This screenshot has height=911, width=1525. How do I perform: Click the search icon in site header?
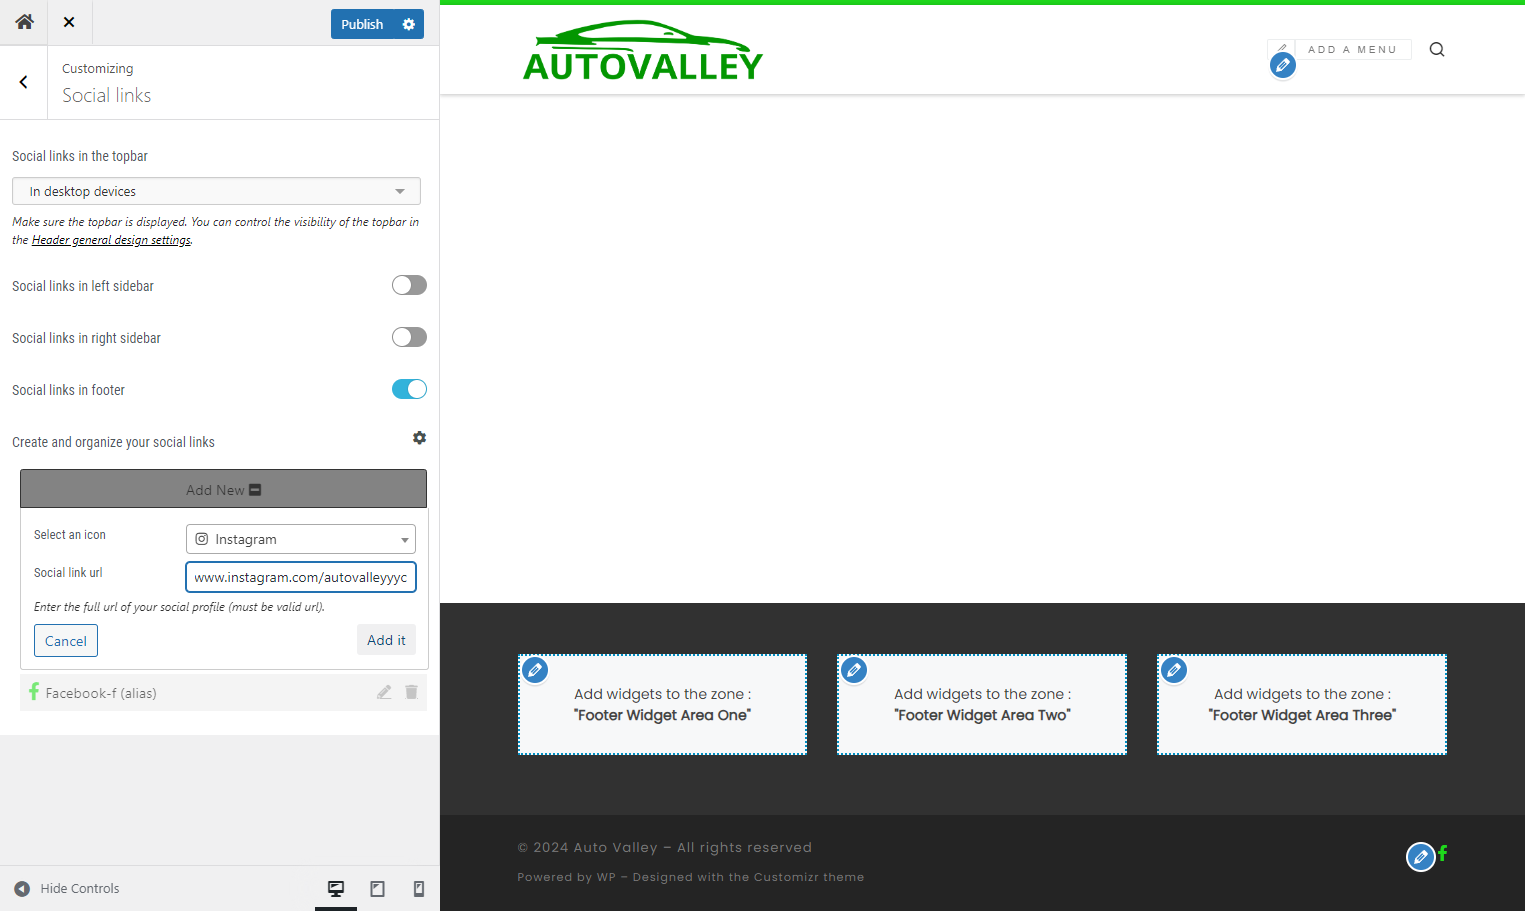pos(1437,49)
